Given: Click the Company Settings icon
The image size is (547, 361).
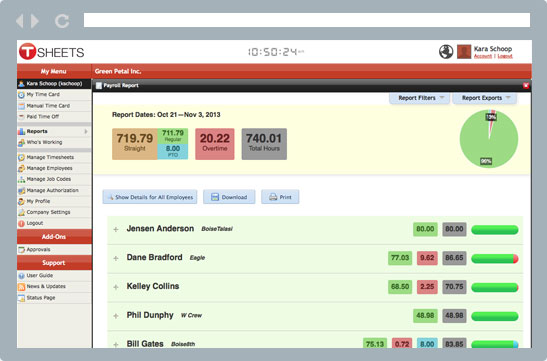Looking at the screenshot, I should [x=21, y=212].
